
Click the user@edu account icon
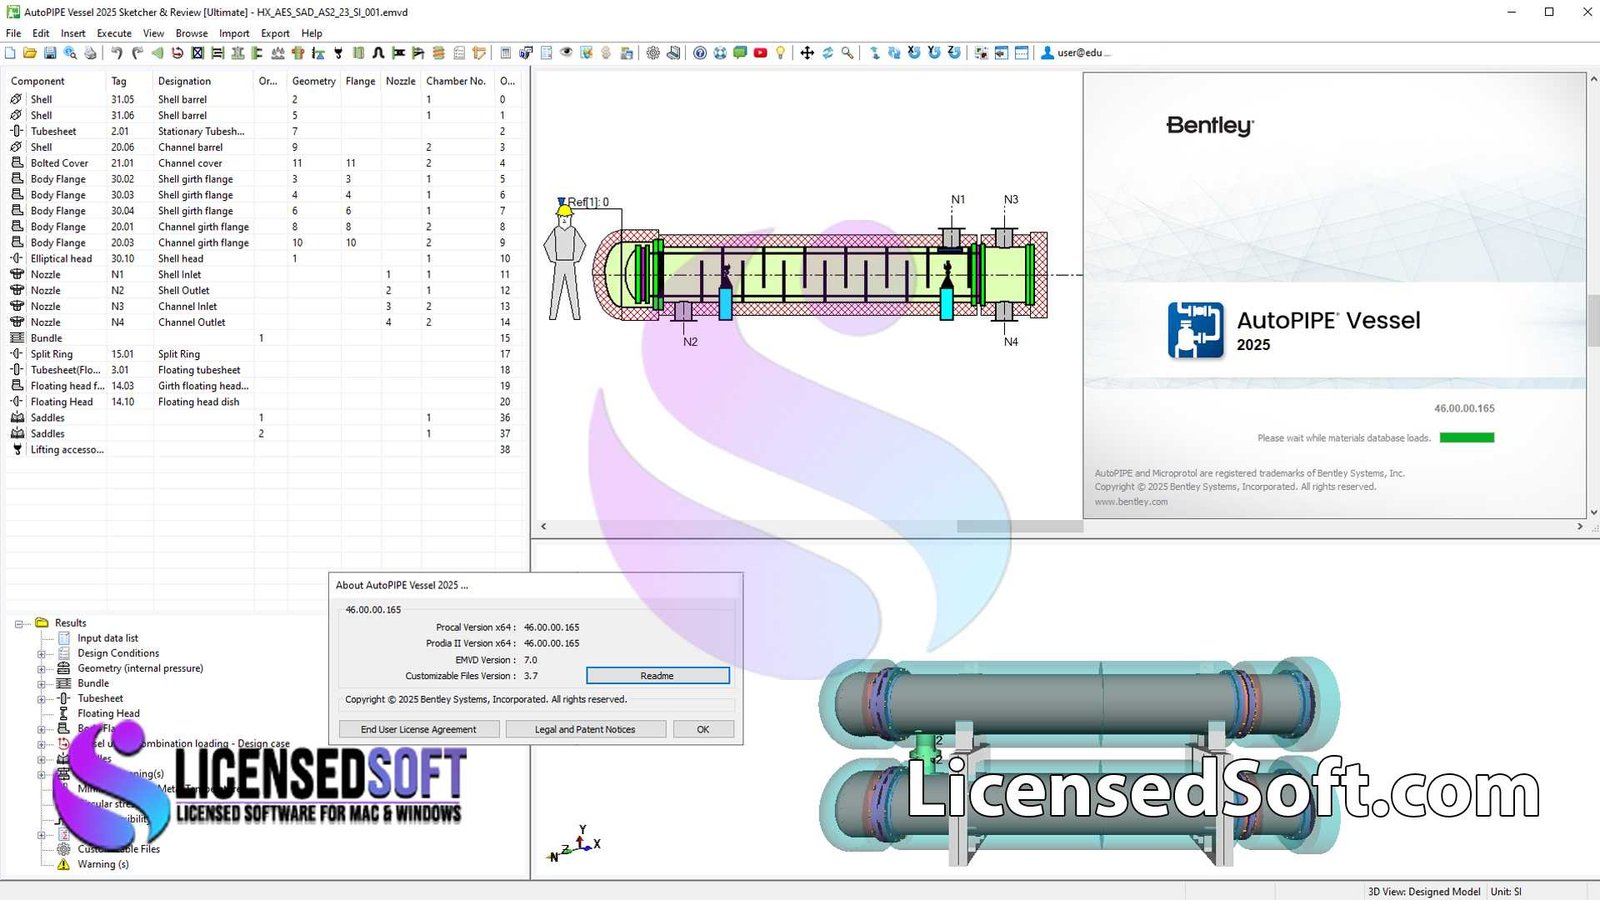tap(1047, 53)
